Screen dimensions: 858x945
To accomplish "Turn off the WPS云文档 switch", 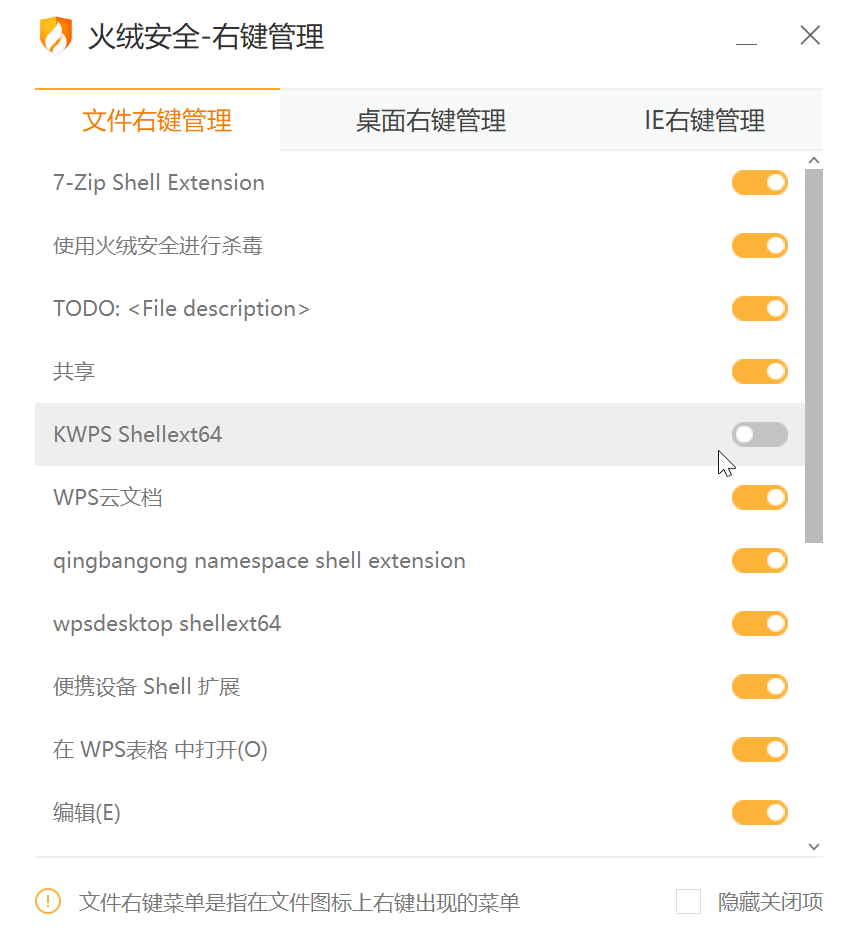I will 760,498.
